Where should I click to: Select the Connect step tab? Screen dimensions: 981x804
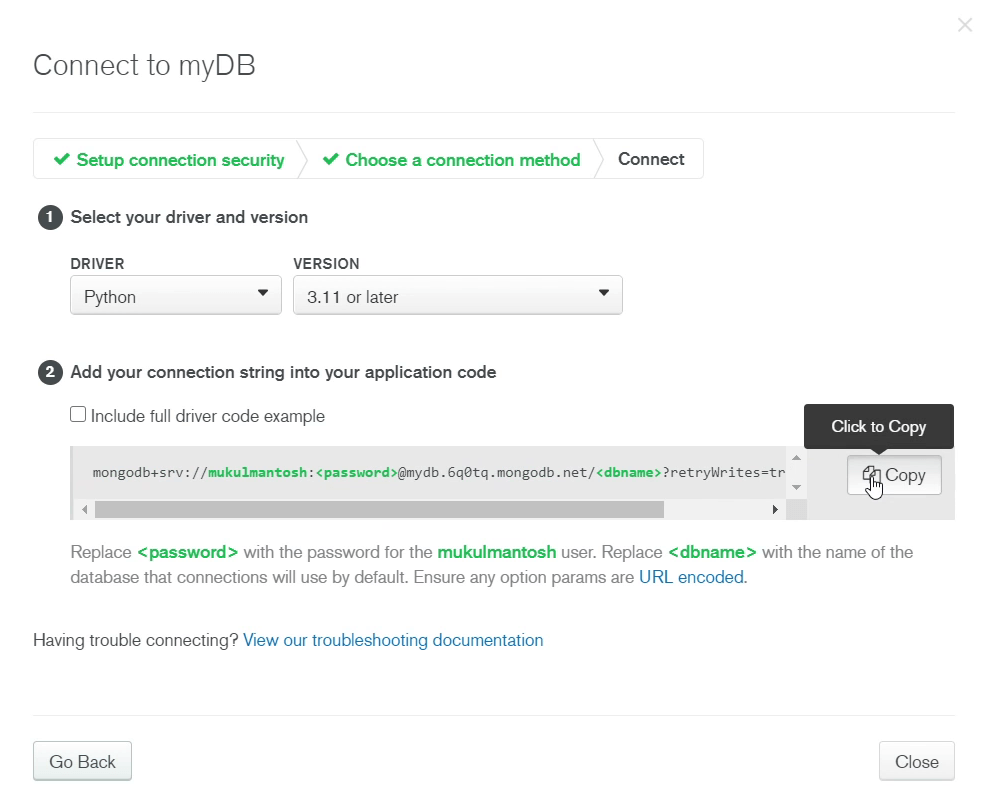click(651, 159)
